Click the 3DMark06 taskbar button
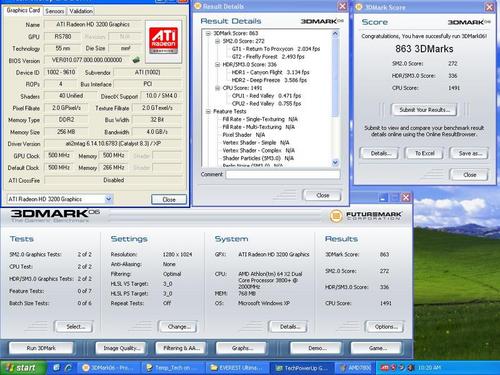Viewport: 500px width, 375px height. pos(108,368)
